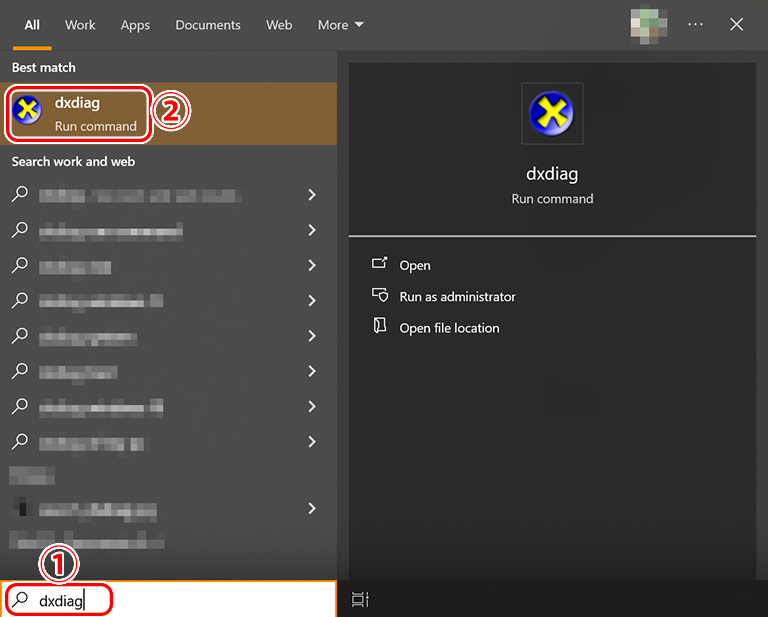Click the search box containing dxdiag
768x617 pixels.
[x=168, y=599]
